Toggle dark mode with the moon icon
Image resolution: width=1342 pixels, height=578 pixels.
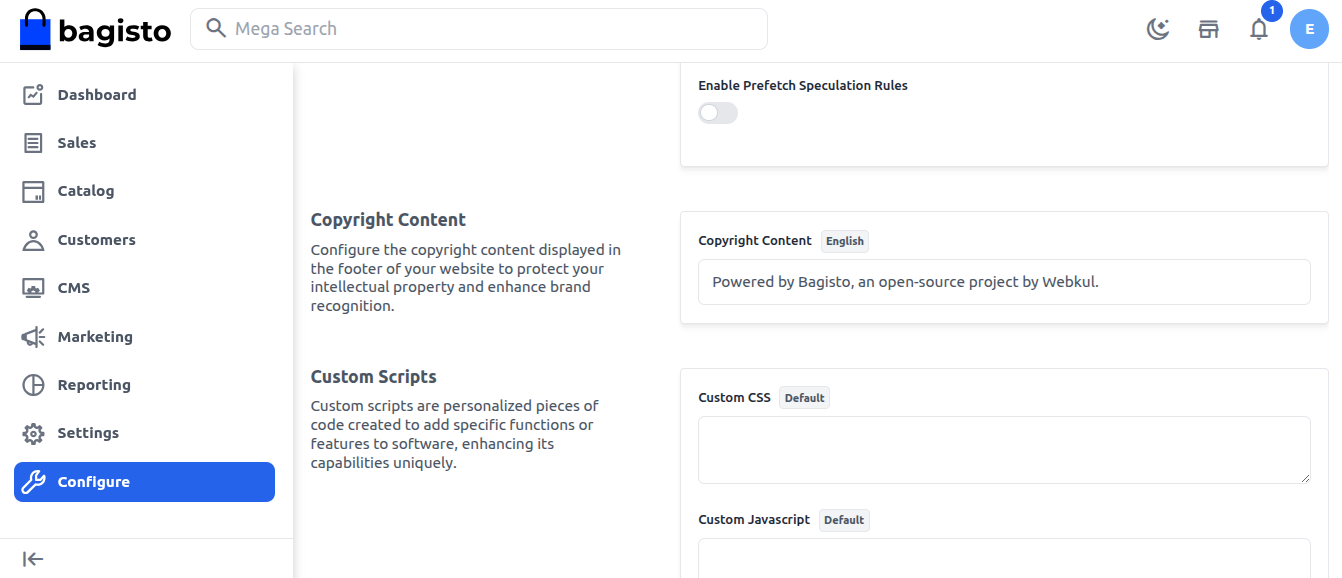point(1158,29)
